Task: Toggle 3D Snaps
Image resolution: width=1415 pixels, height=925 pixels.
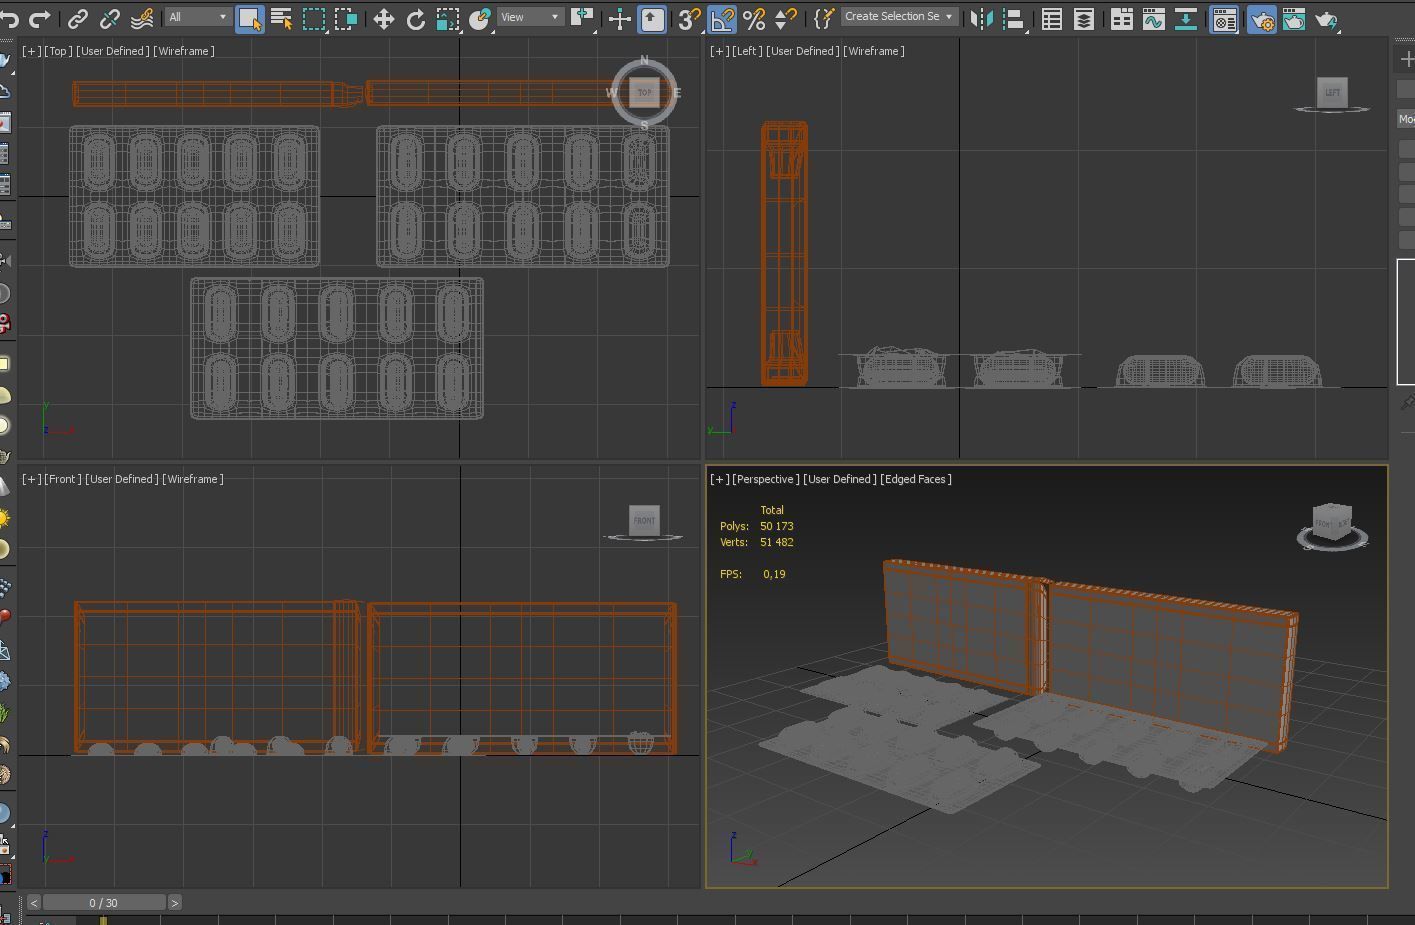Action: point(690,18)
